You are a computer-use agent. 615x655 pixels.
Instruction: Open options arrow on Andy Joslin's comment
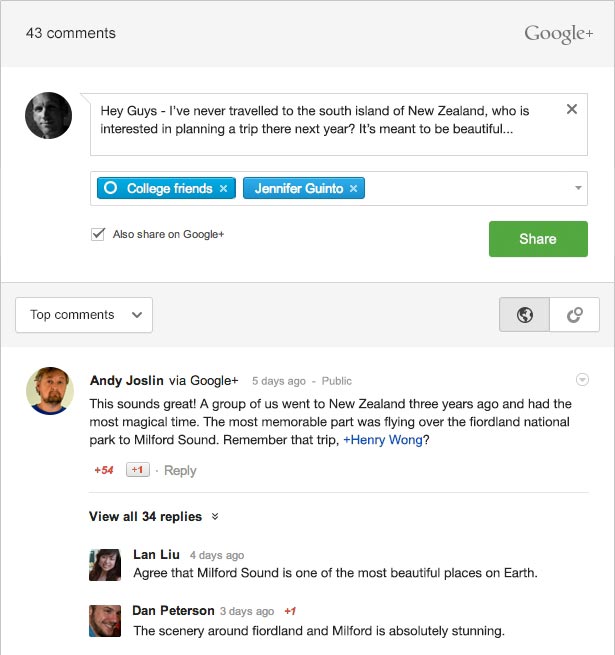click(582, 379)
